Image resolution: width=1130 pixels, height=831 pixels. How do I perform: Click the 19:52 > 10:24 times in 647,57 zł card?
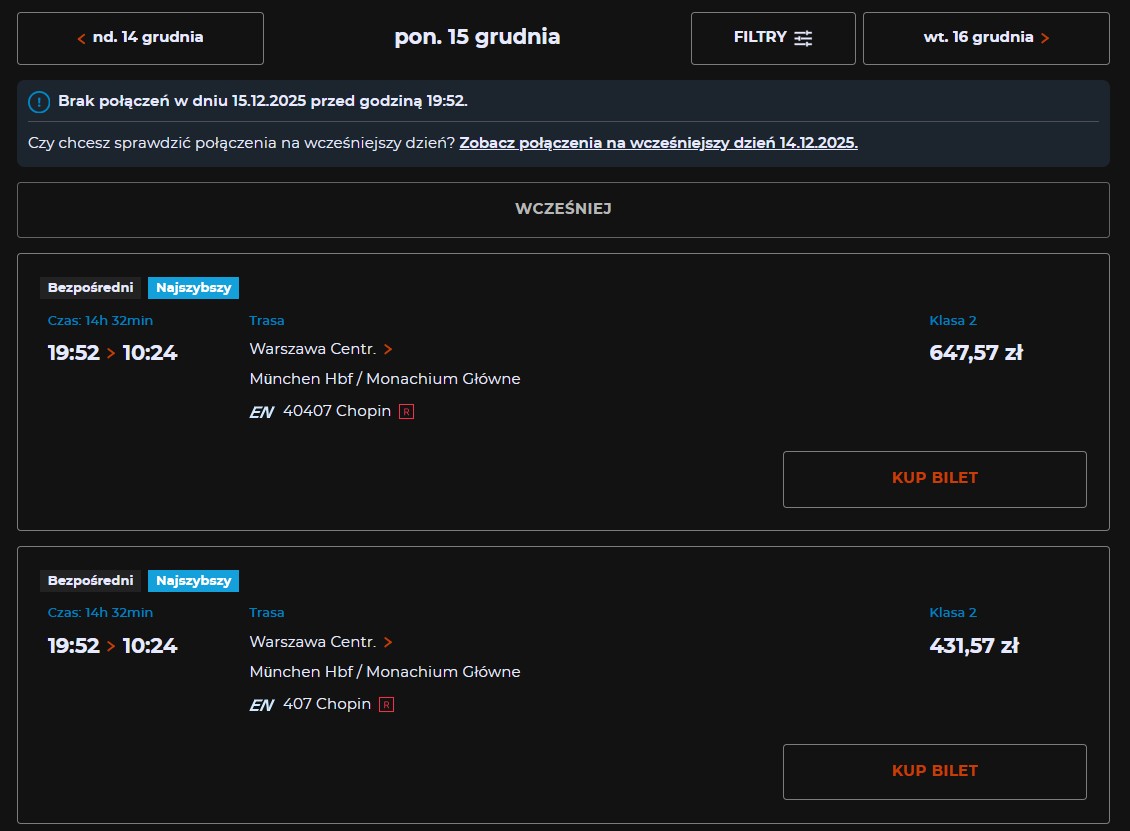pyautogui.click(x=112, y=352)
